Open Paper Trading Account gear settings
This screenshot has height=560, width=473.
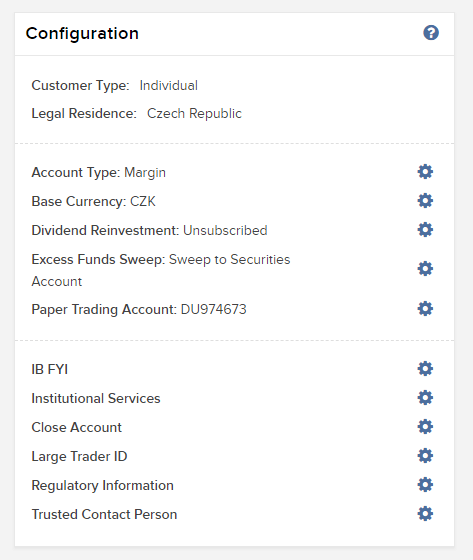[x=425, y=309]
